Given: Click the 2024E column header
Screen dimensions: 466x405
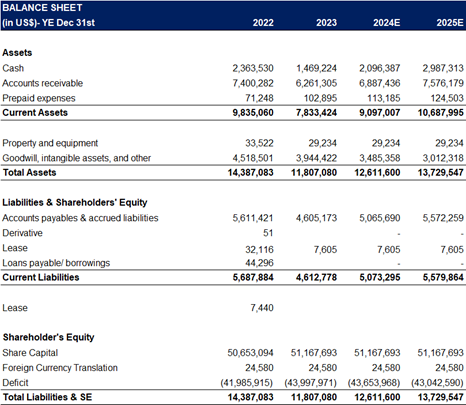Looking at the screenshot, I should [387, 23].
